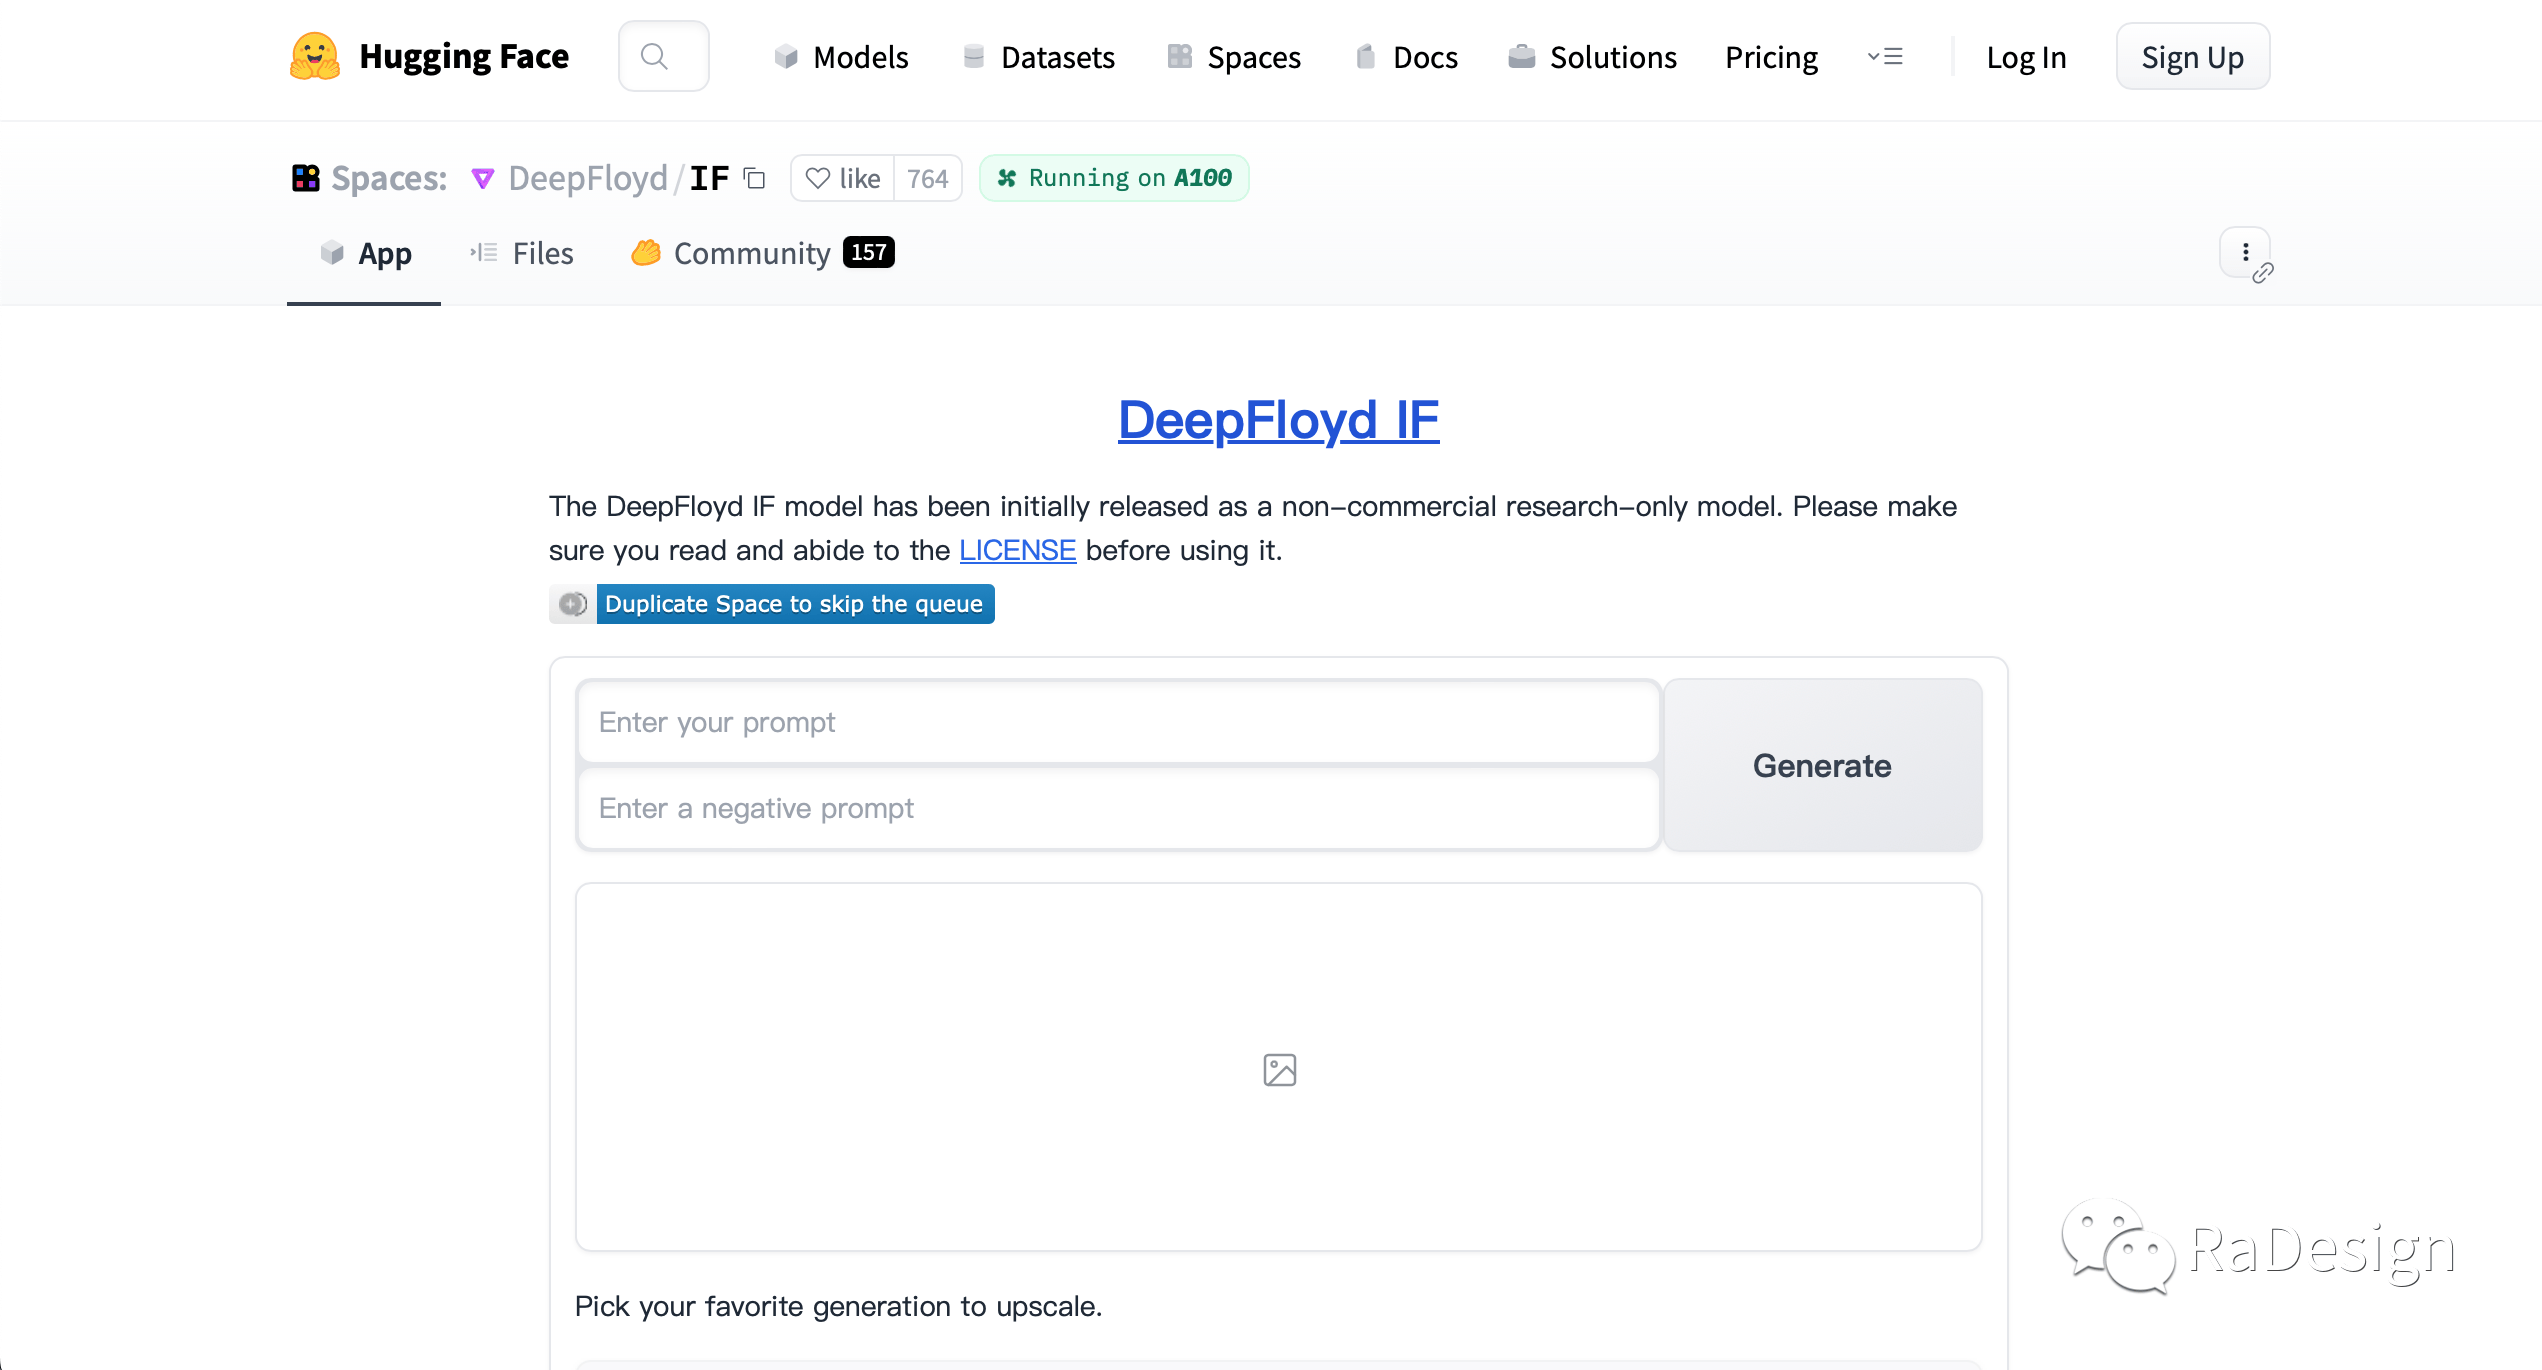Click the Community 157 count badge

tap(869, 252)
